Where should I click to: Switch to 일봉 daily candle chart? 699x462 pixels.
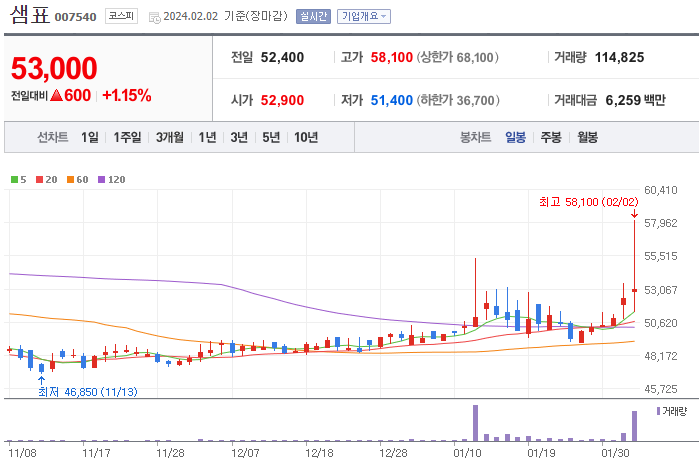click(x=515, y=137)
